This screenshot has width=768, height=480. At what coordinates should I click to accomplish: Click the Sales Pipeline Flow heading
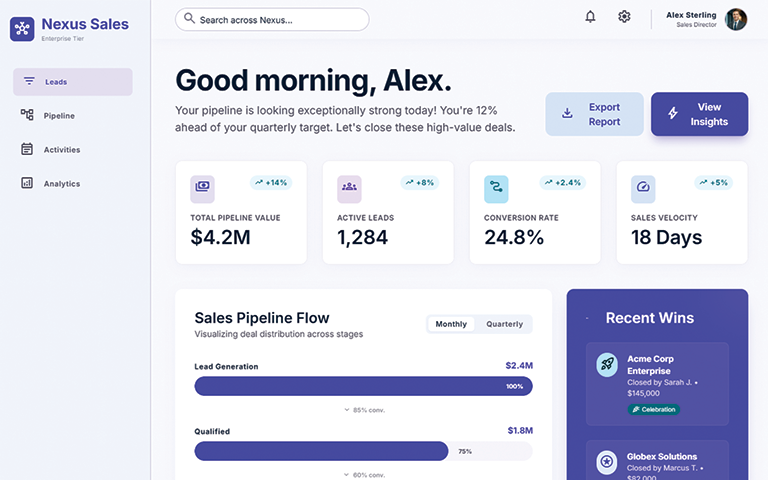(x=262, y=318)
